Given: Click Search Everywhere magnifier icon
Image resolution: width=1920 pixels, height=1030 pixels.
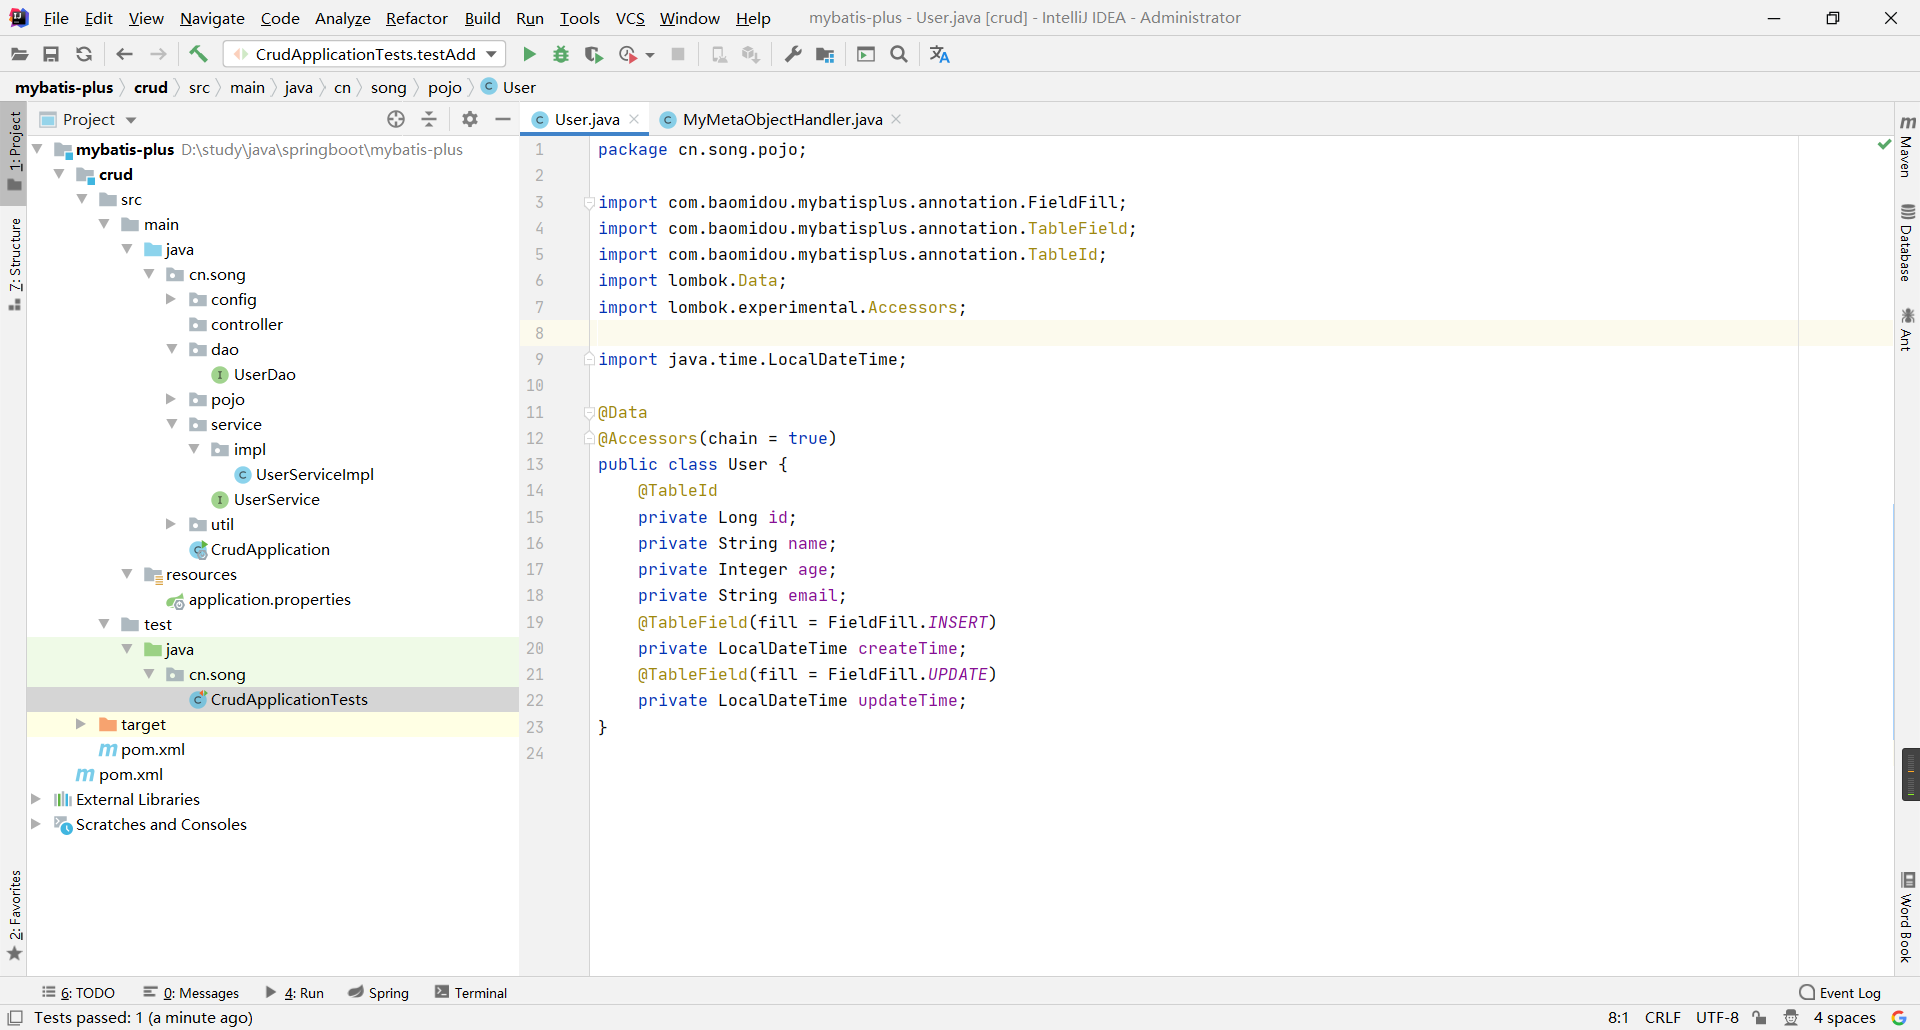Looking at the screenshot, I should pos(899,54).
